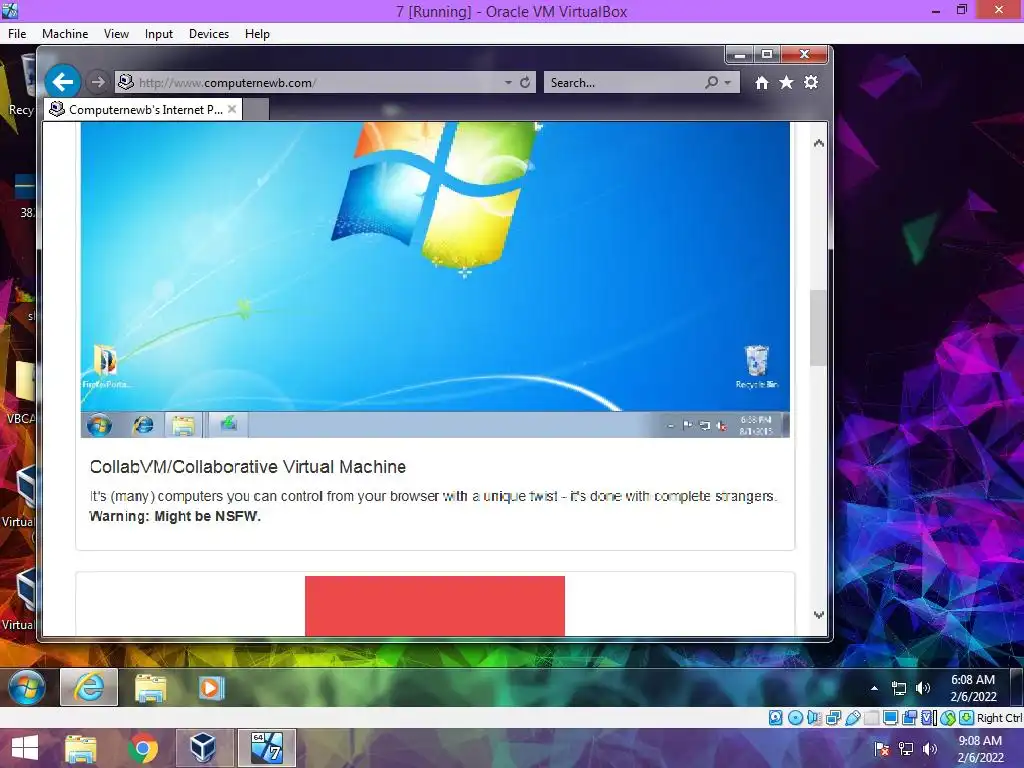Open VirtualBox Input menu
This screenshot has height=768, width=1024.
point(159,34)
